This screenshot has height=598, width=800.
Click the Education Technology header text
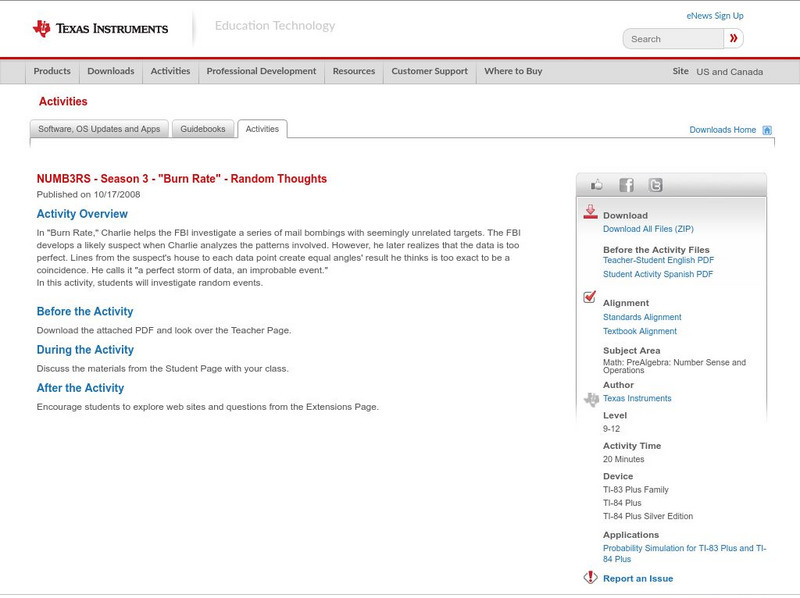(275, 26)
